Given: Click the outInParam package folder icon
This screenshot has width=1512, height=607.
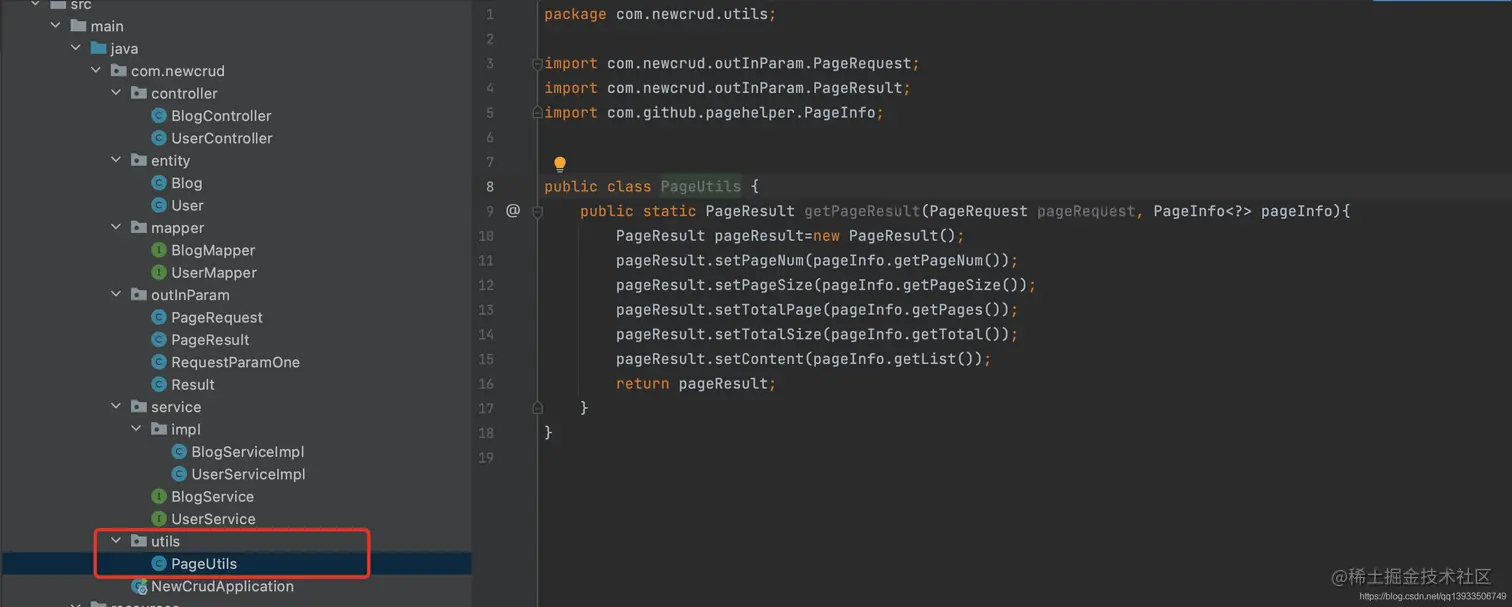Looking at the screenshot, I should point(139,295).
